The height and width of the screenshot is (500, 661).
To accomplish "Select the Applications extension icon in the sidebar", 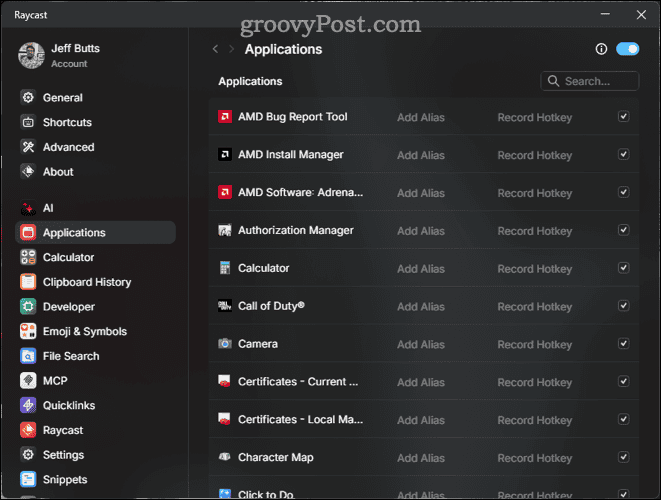I will click(28, 233).
